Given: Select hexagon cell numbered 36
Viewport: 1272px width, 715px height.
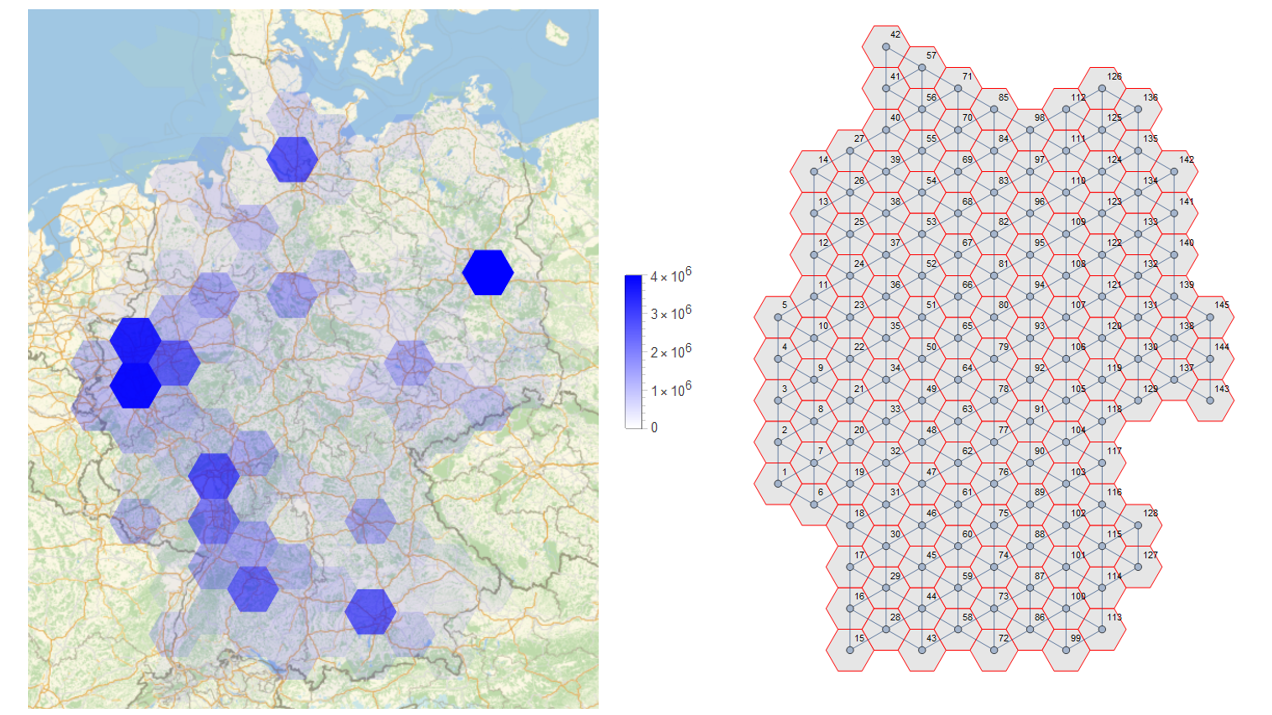Looking at the screenshot, I should tap(886, 297).
